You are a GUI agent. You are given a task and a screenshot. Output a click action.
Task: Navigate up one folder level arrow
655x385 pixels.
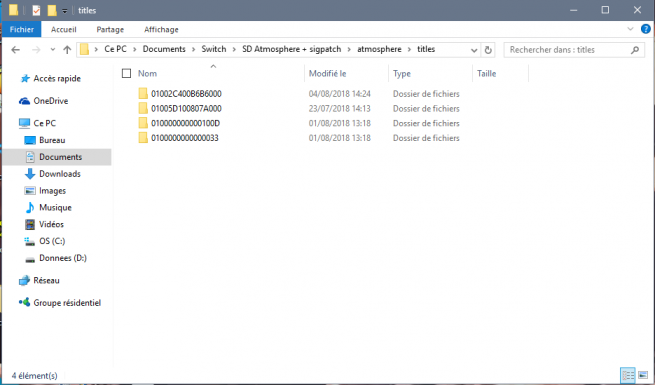[x=67, y=50]
